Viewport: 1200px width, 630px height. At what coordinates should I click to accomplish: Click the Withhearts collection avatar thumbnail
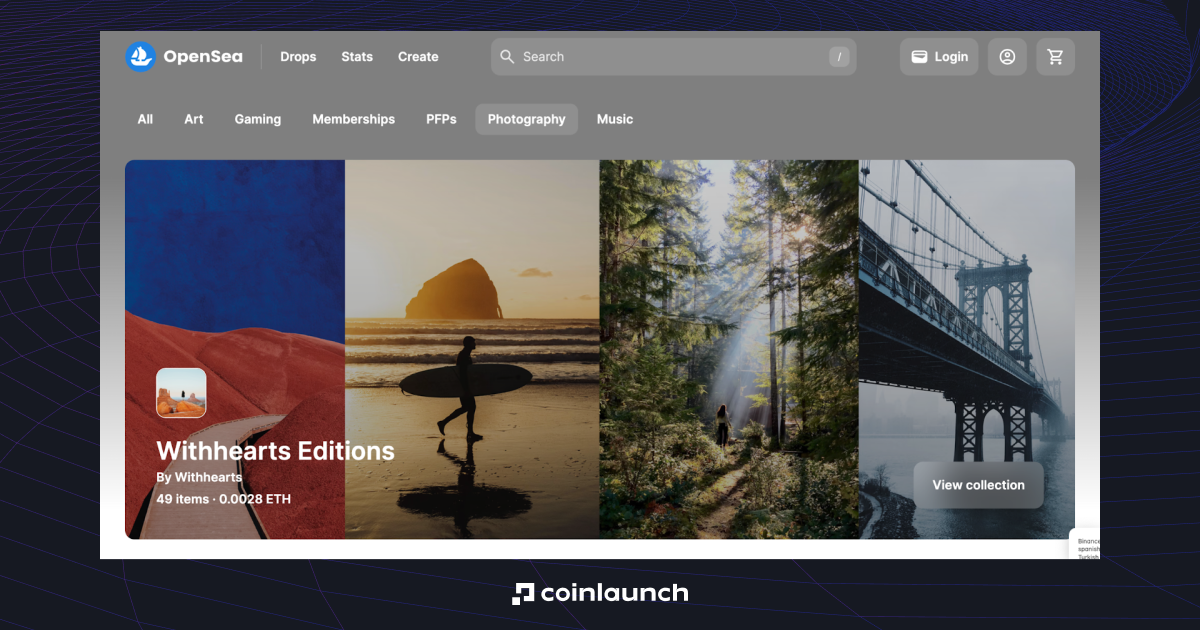(x=181, y=393)
